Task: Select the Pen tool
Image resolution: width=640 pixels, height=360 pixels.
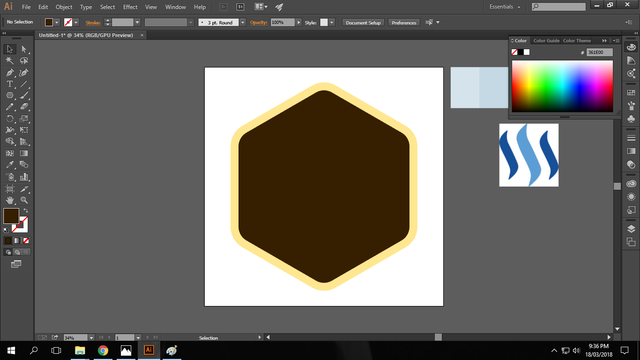Action: click(x=9, y=73)
